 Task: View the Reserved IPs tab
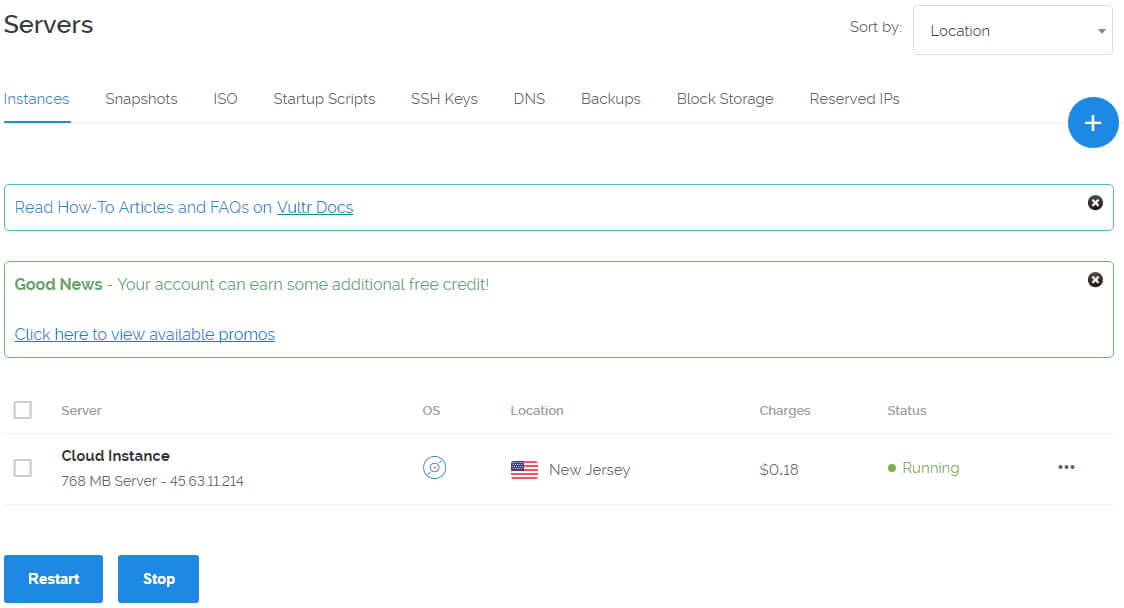point(854,99)
